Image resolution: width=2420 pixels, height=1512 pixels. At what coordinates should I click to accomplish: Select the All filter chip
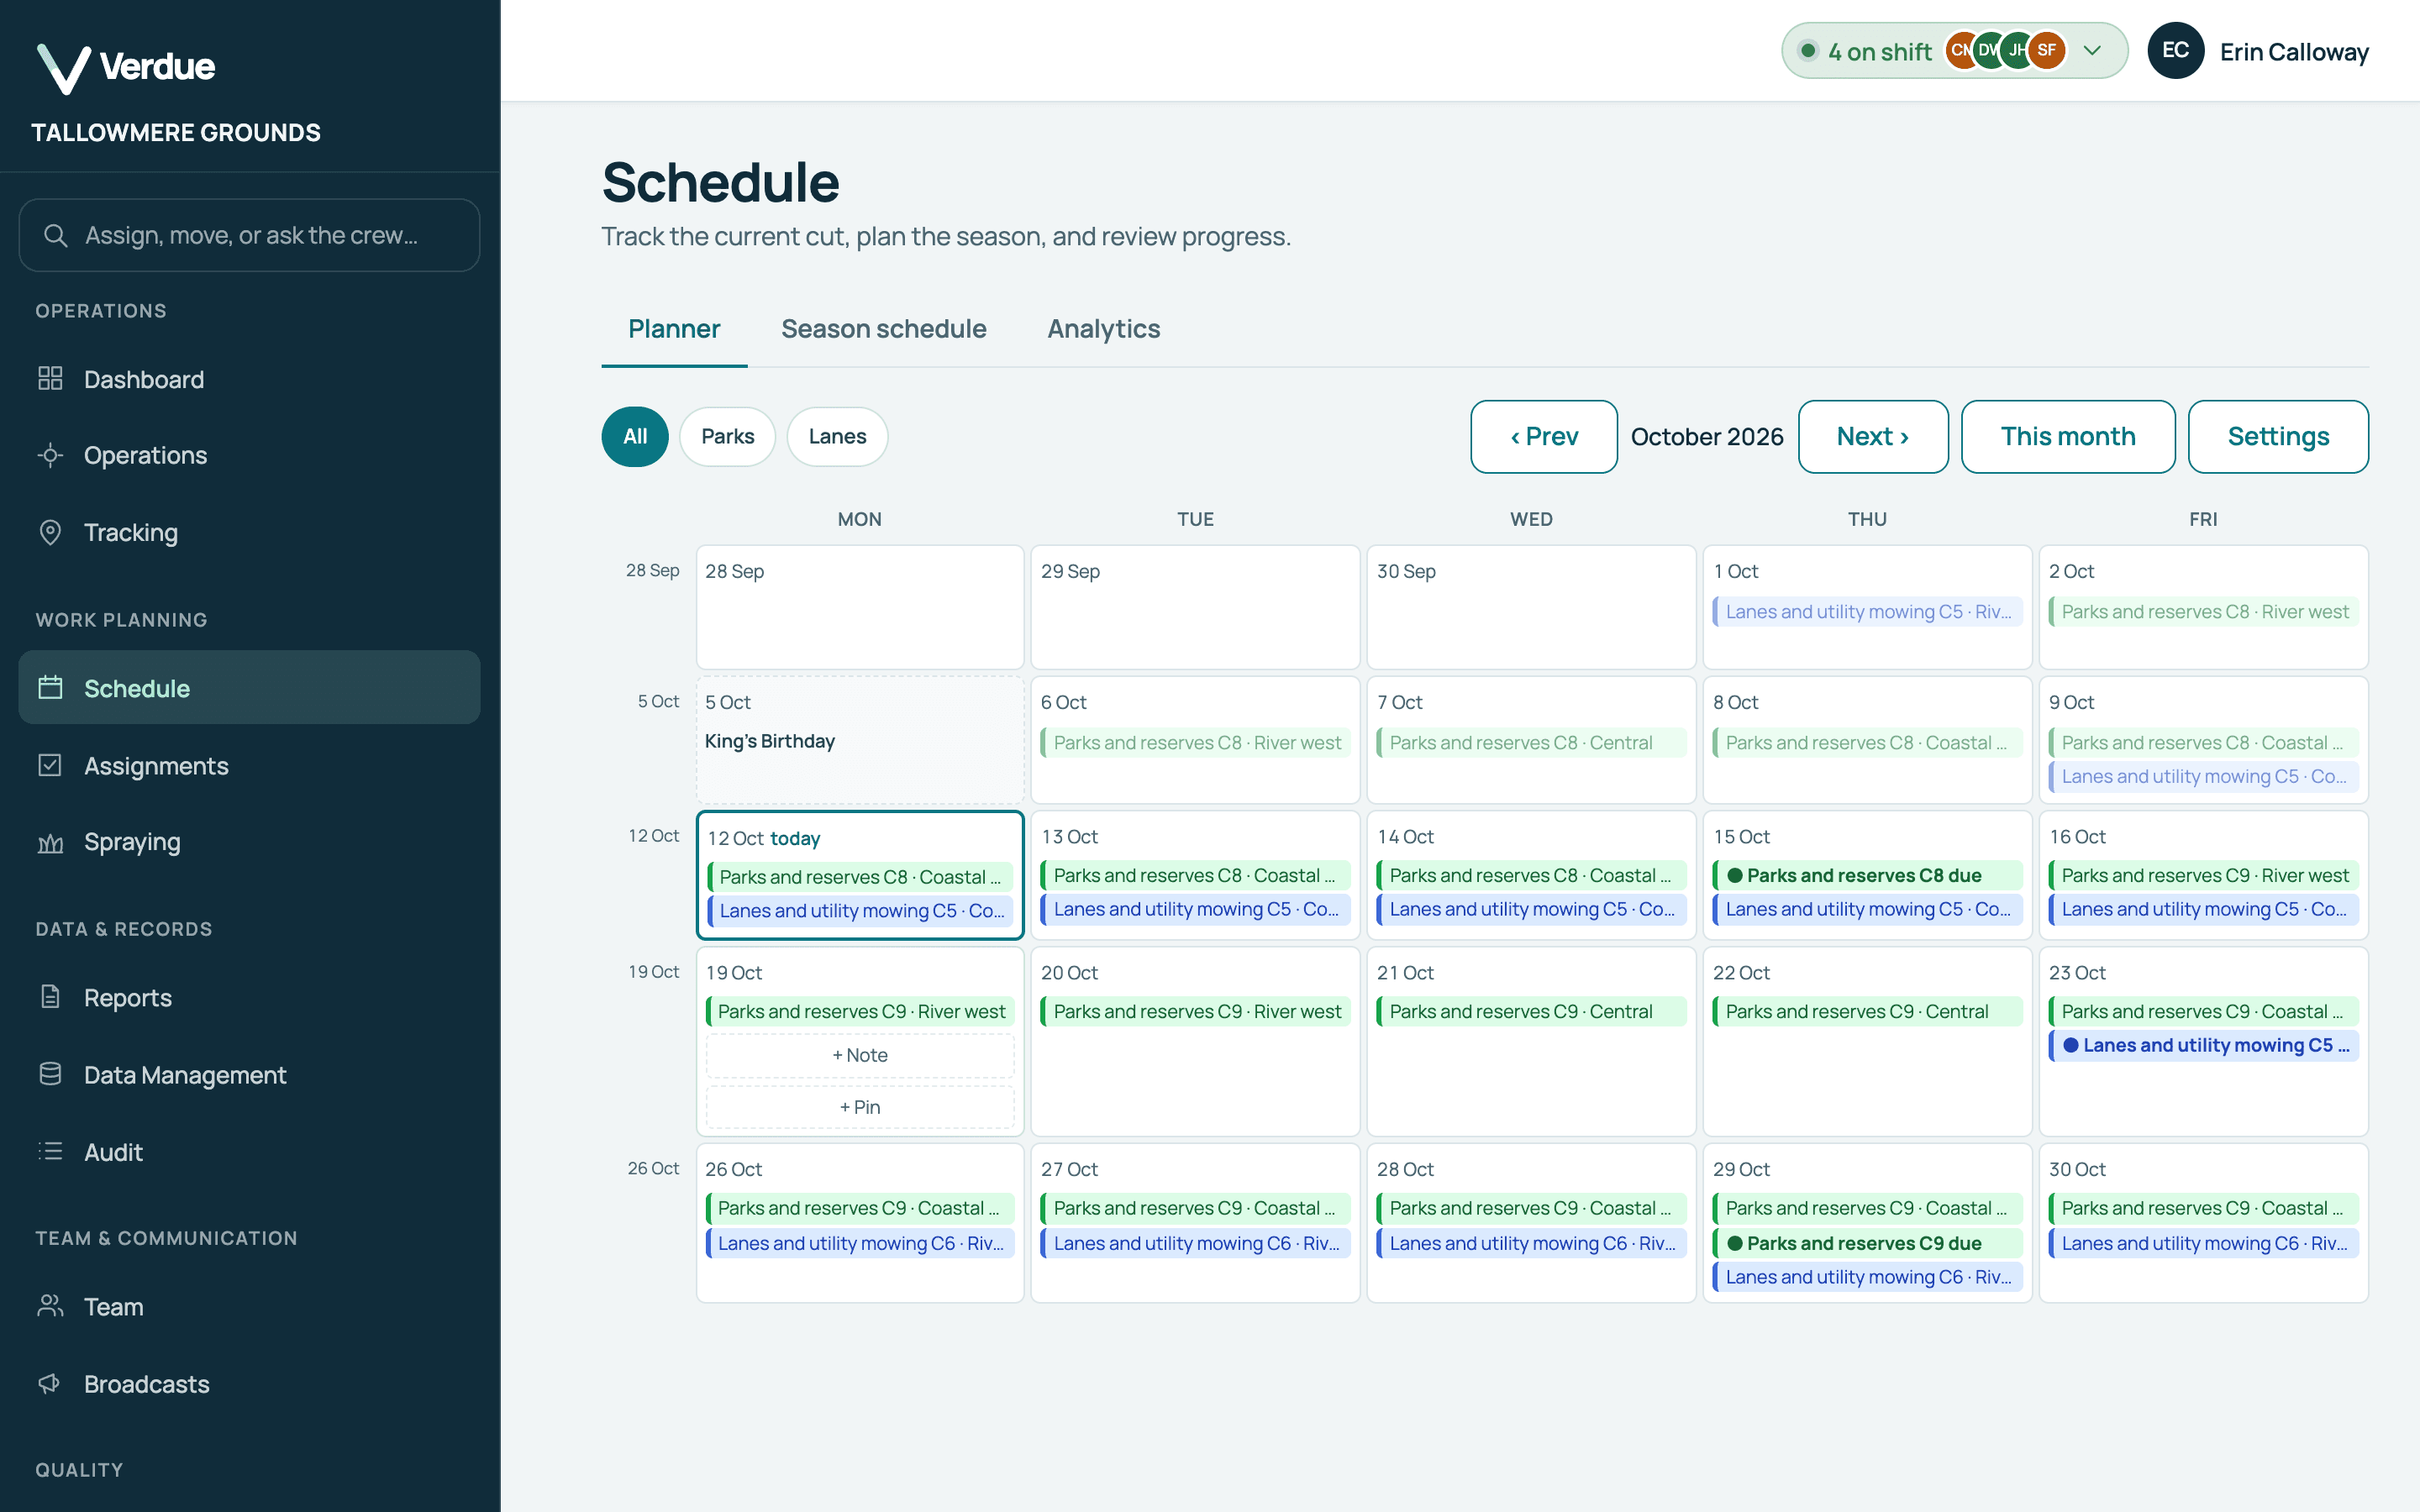coord(635,436)
